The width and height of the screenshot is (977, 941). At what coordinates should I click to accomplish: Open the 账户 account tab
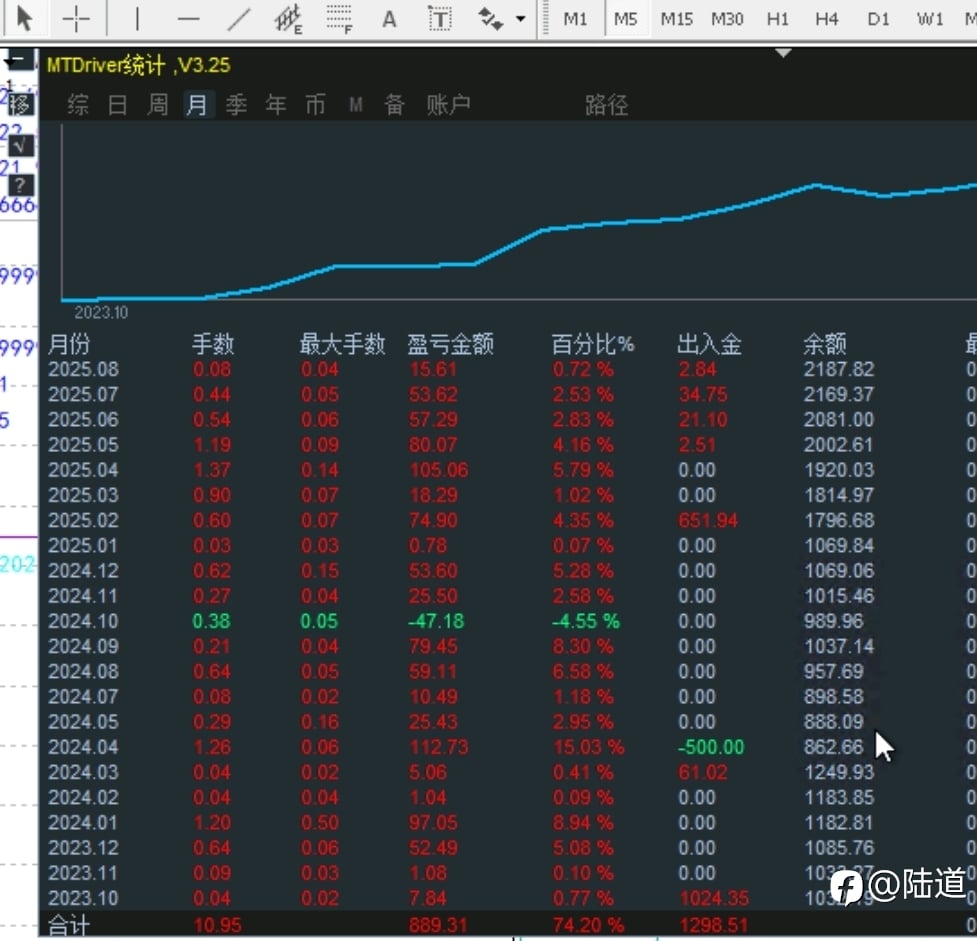[448, 105]
